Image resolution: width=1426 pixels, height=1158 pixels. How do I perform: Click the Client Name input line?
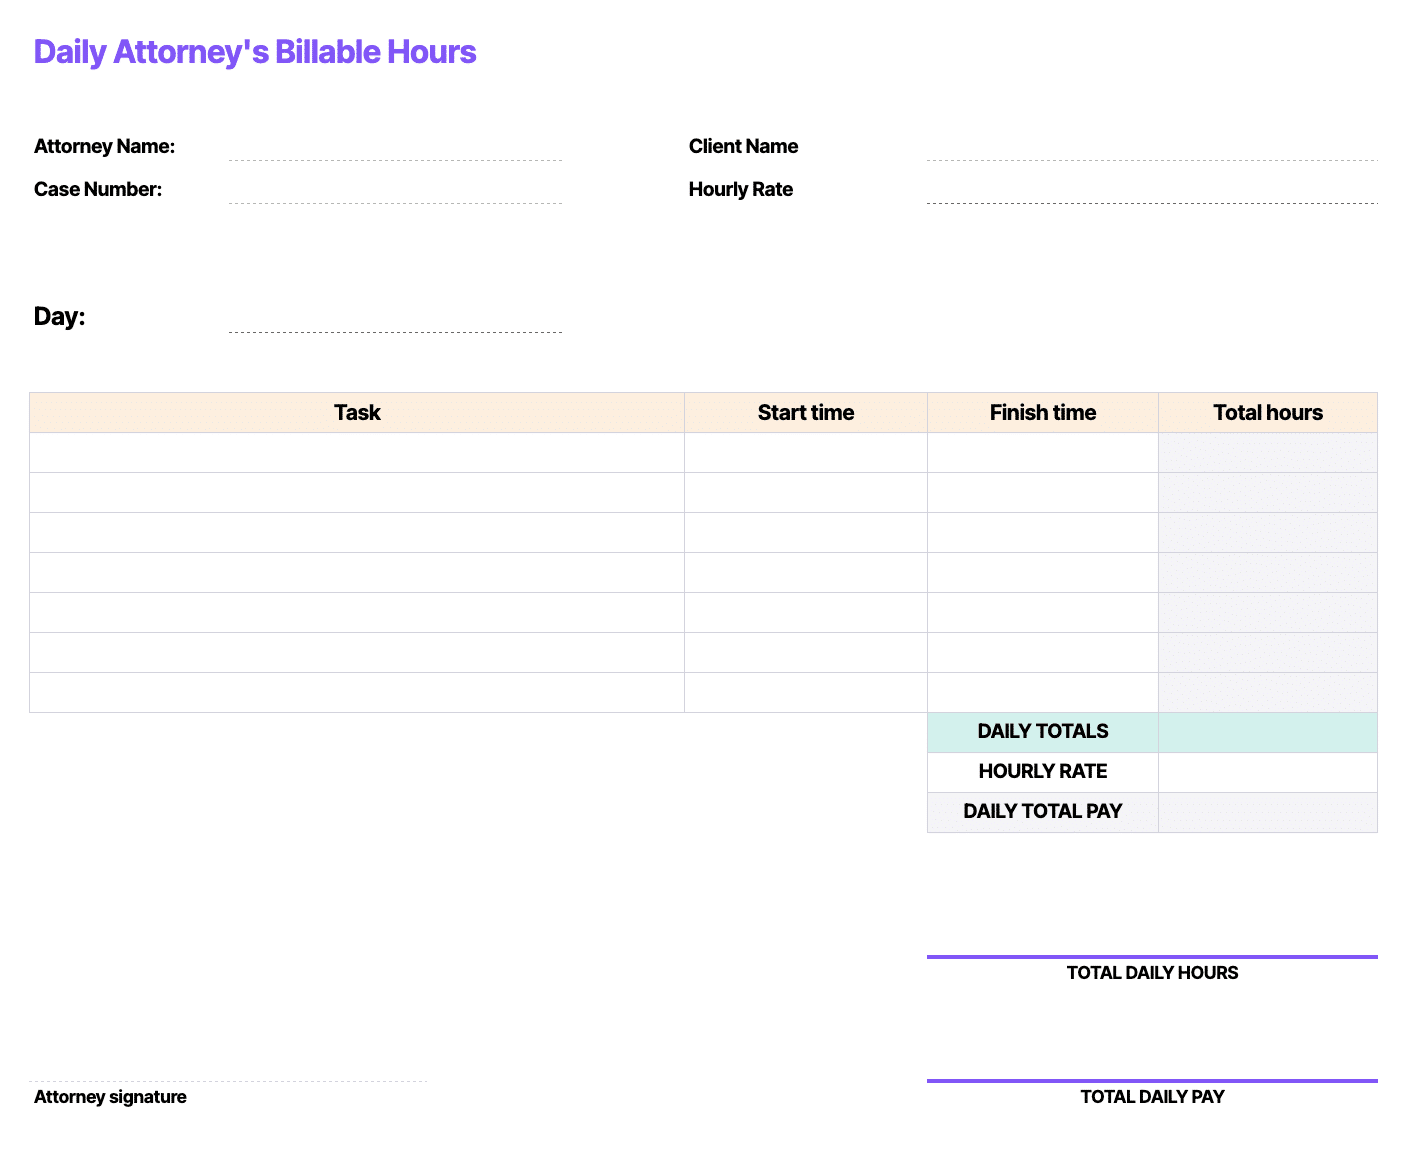click(1152, 148)
